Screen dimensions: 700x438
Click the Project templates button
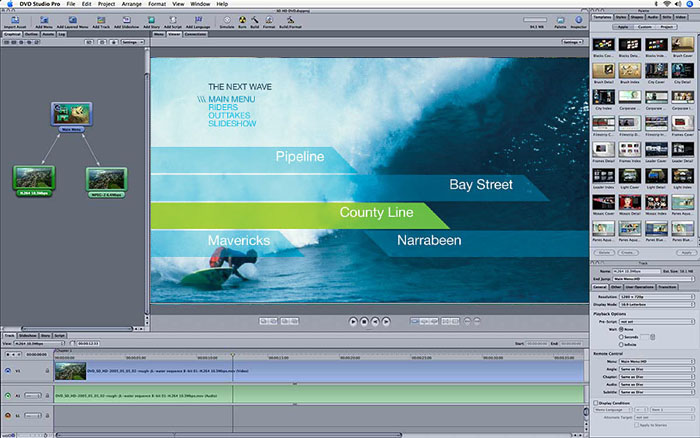(x=666, y=27)
